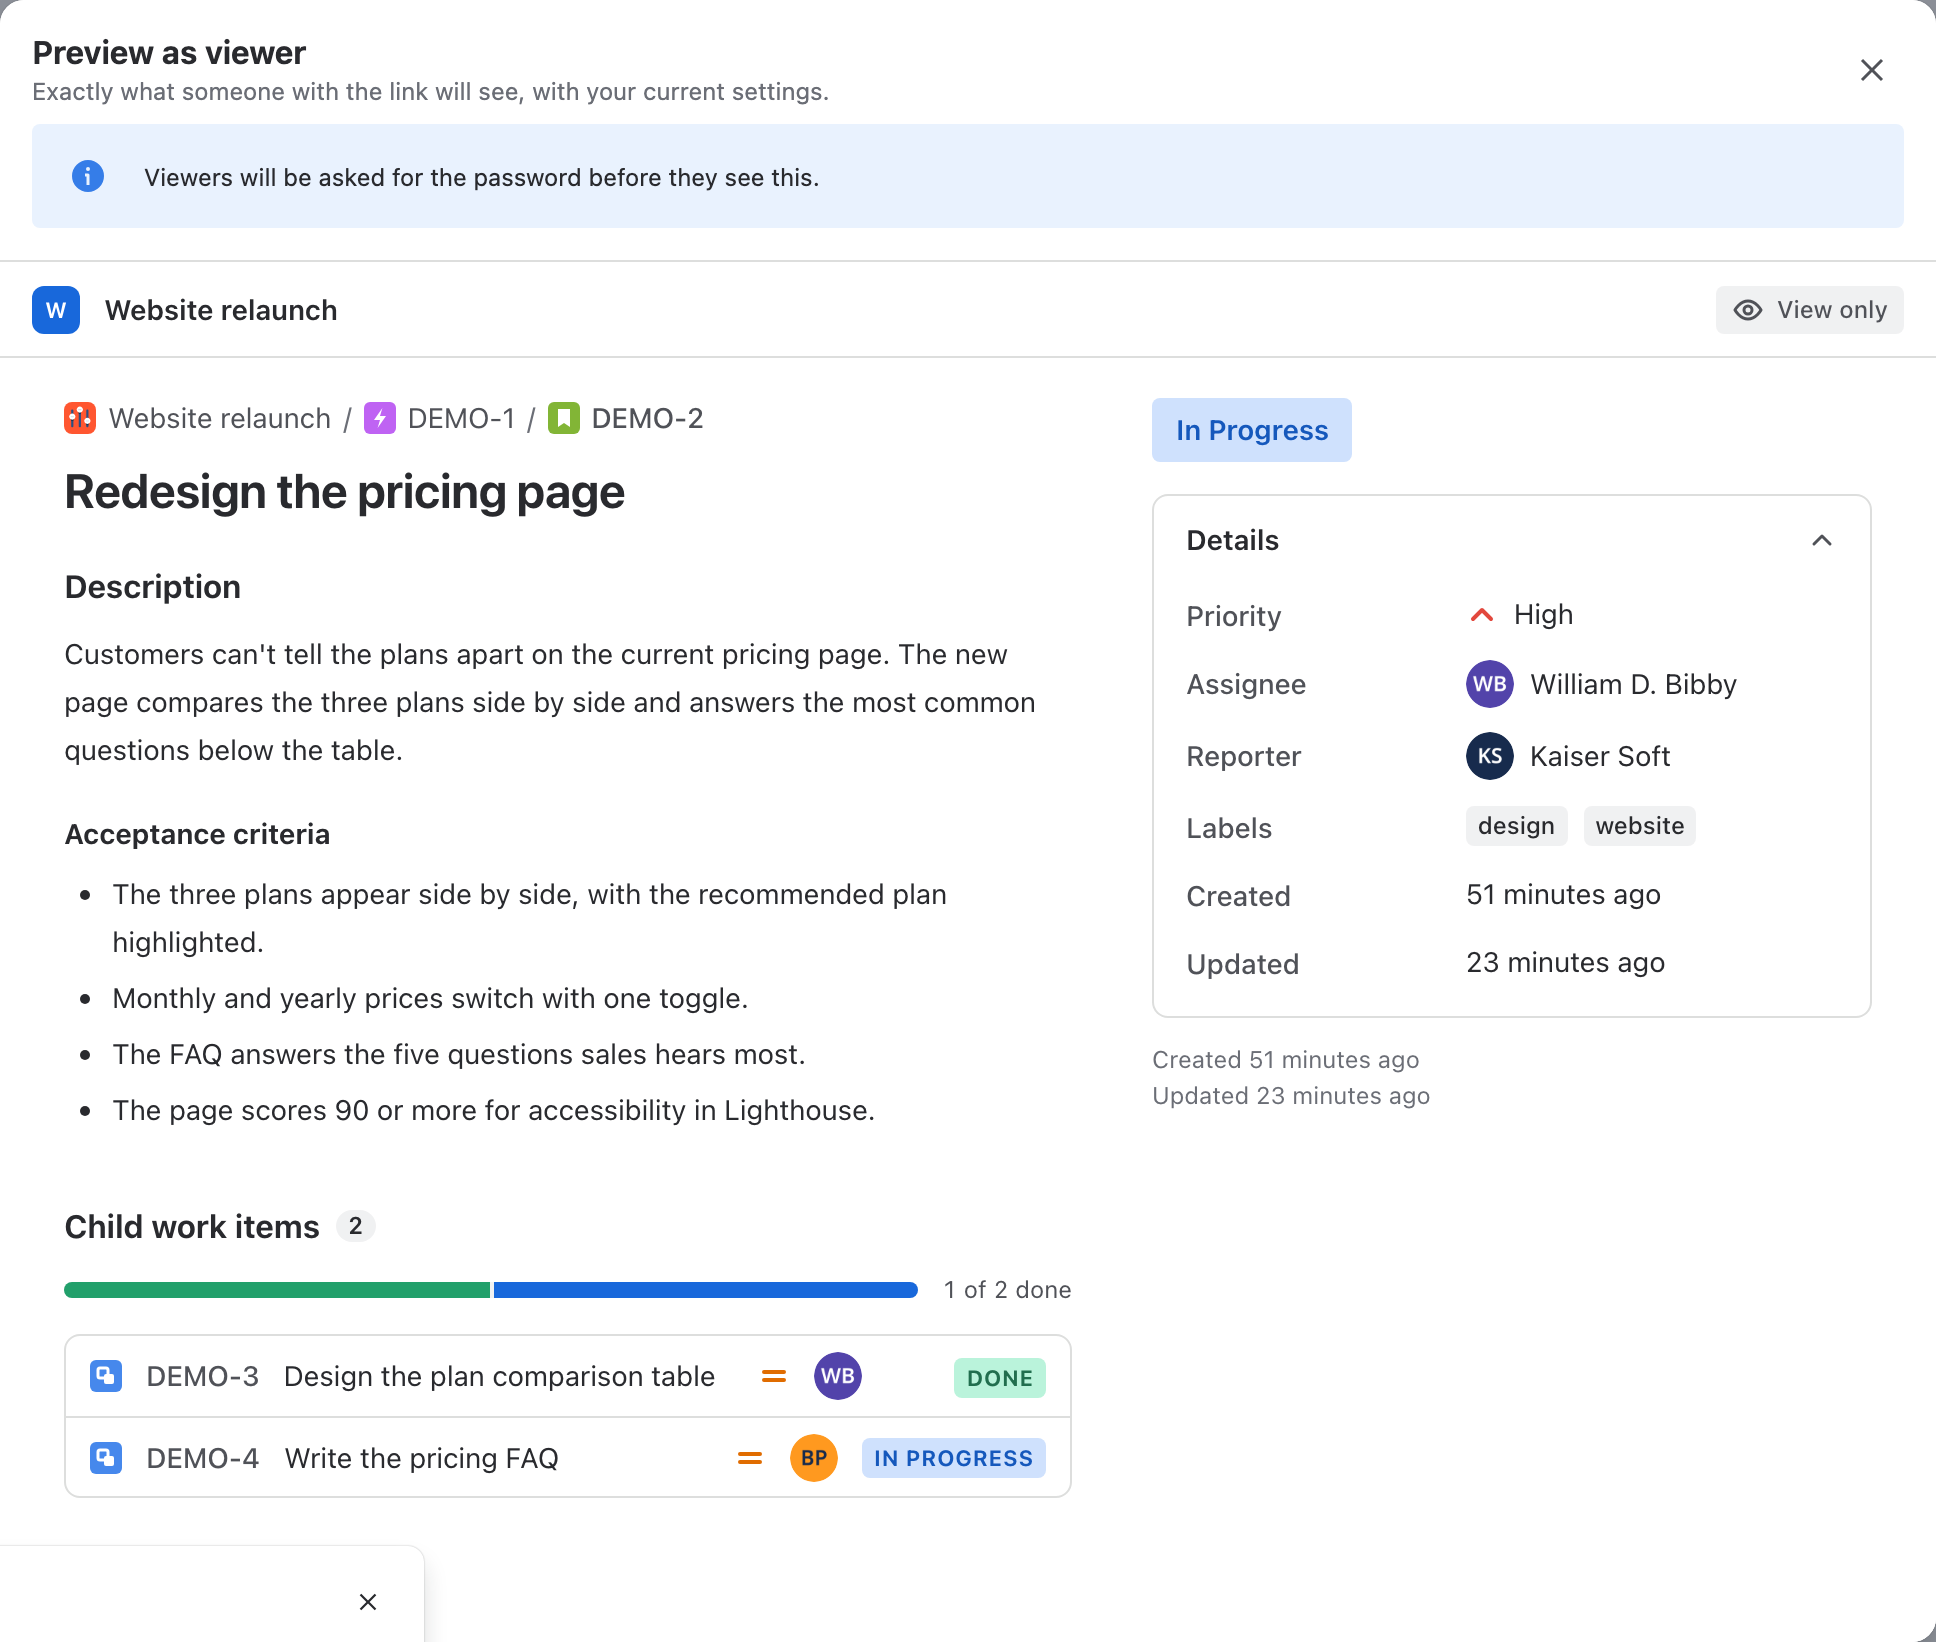Image resolution: width=1936 pixels, height=1642 pixels.
Task: Click the medium priority icon on DEMO-3
Action: 774,1377
